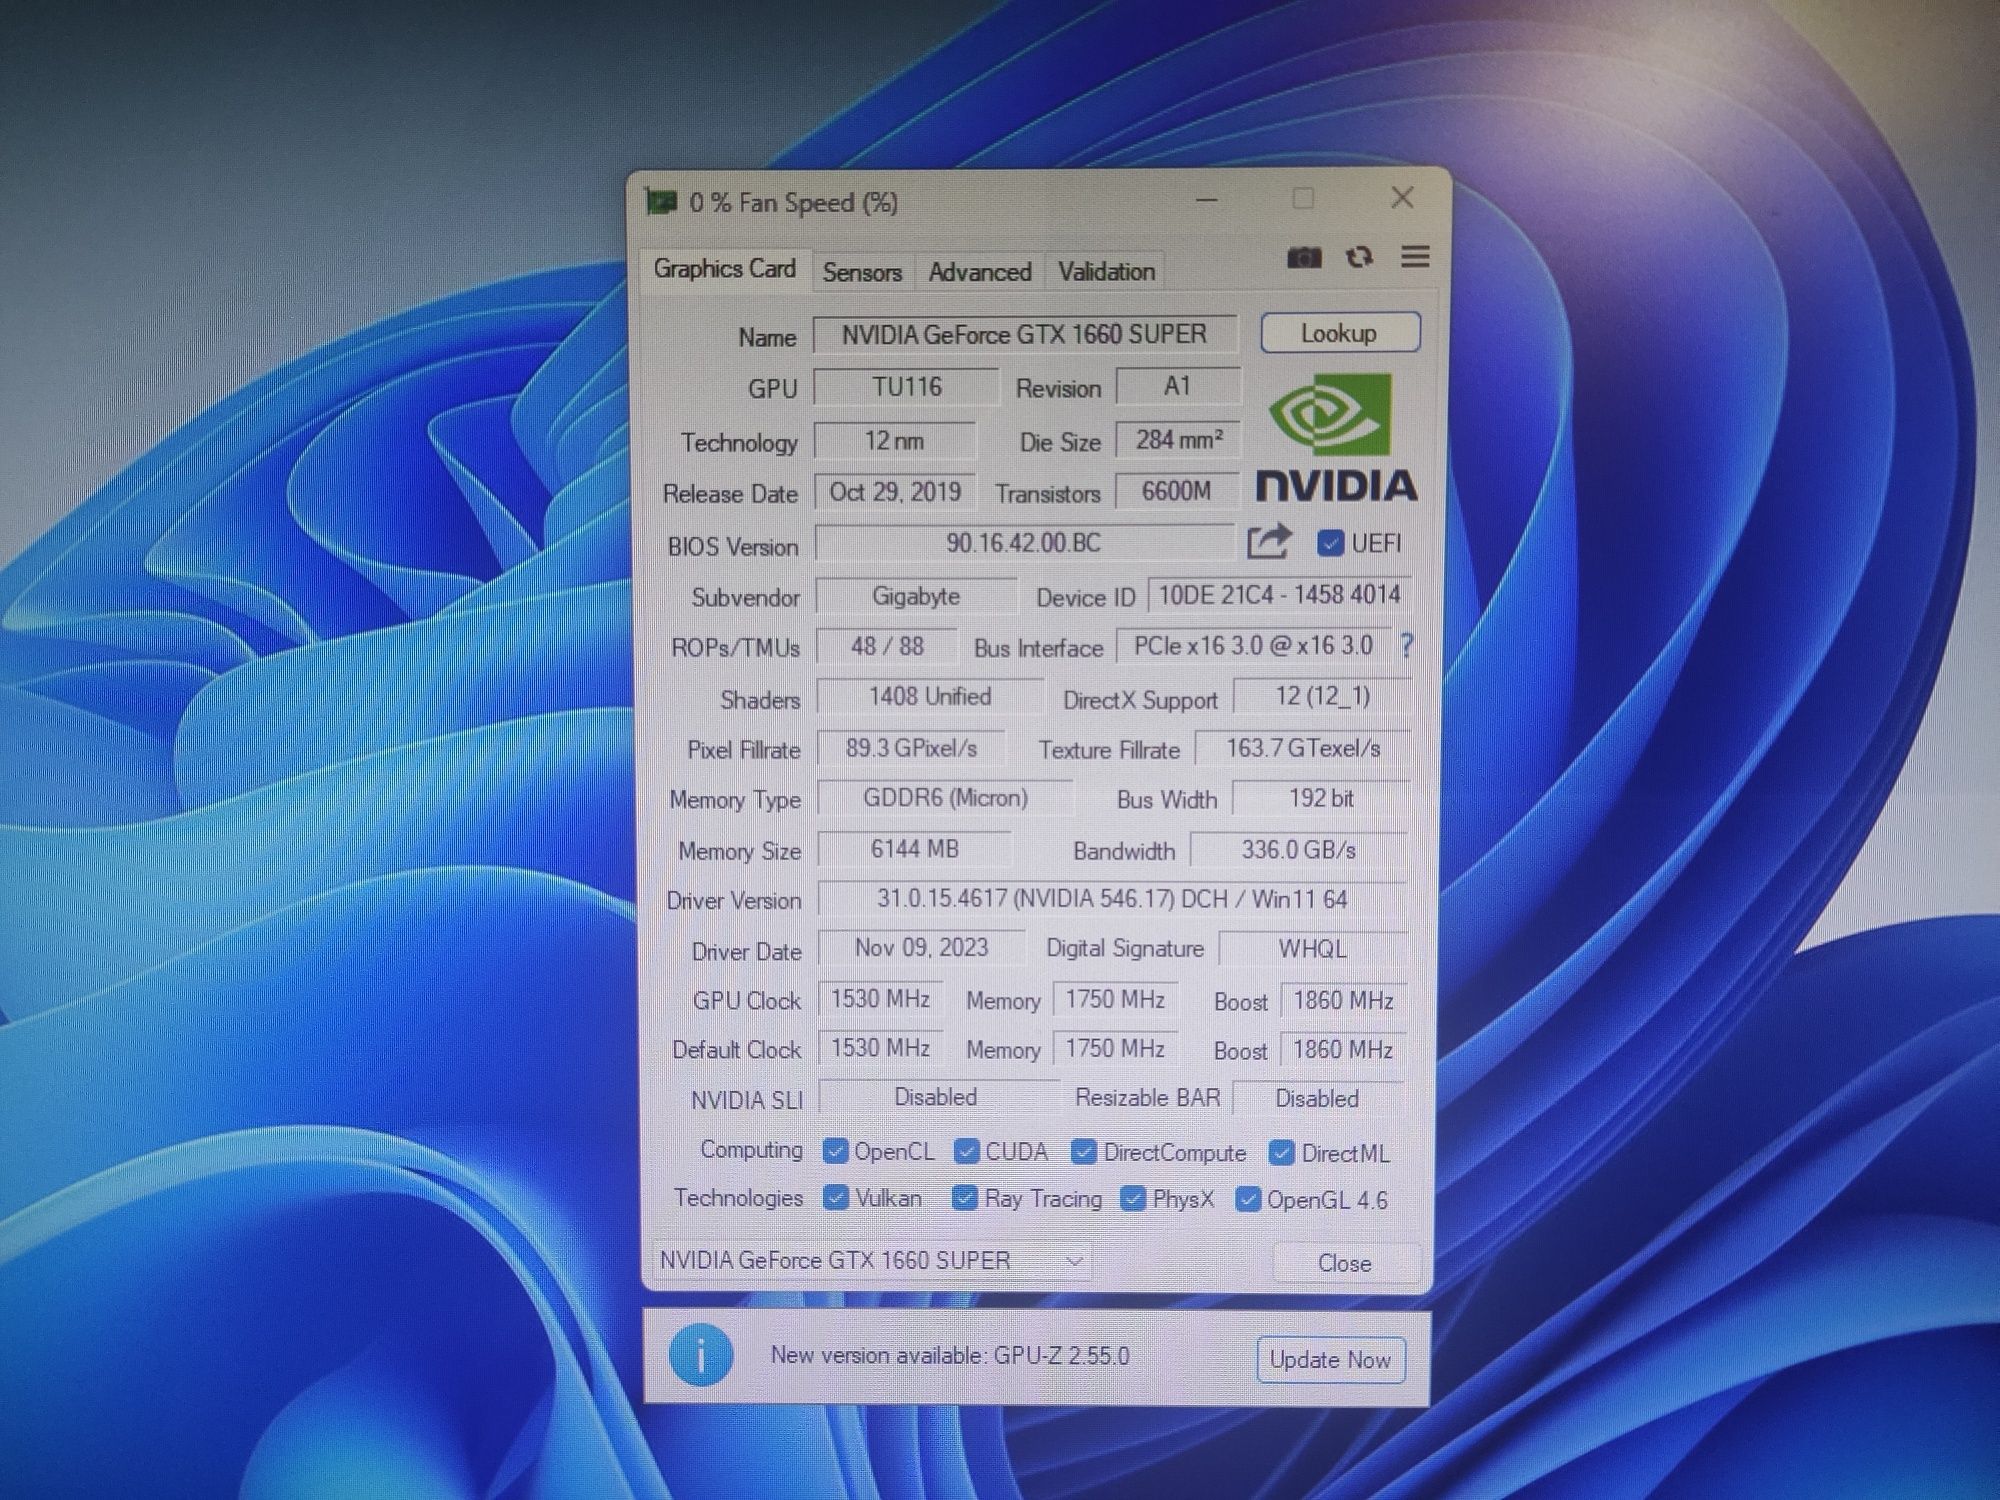Image resolution: width=2000 pixels, height=1500 pixels.
Task: Click the GPU Clock value 1530 MHz
Action: 880,998
